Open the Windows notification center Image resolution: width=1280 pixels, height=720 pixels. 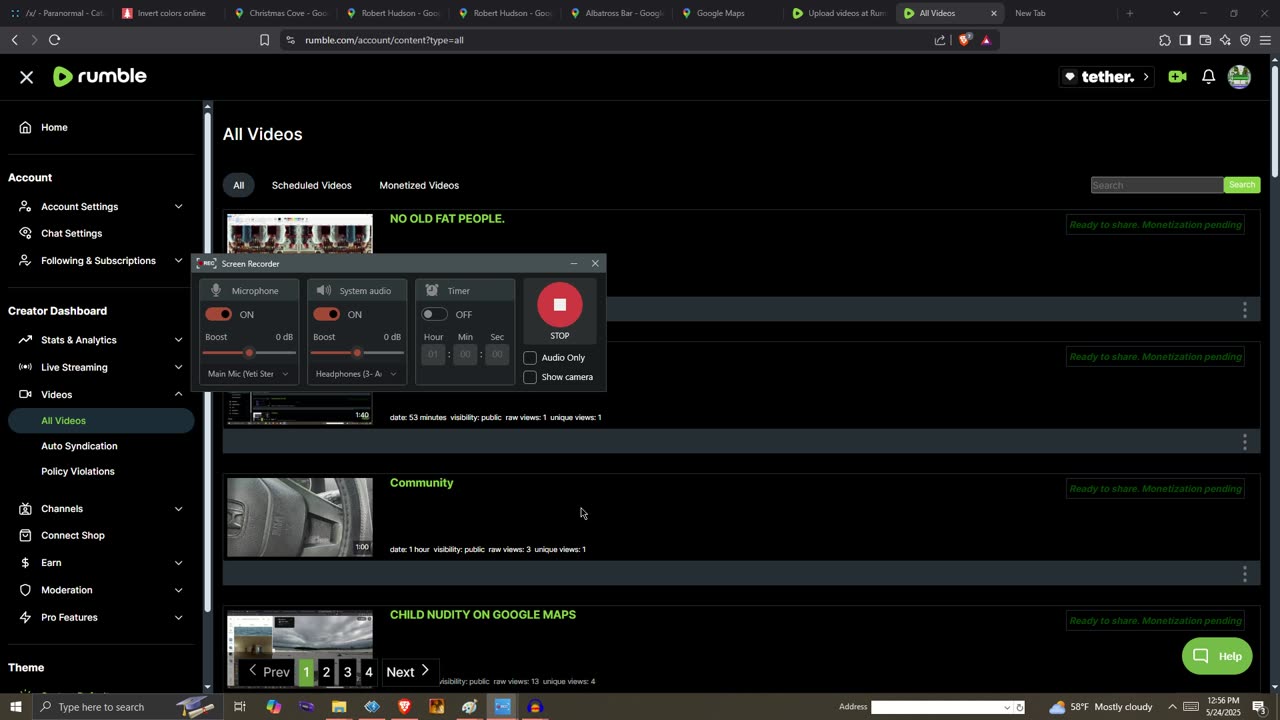coord(1259,707)
